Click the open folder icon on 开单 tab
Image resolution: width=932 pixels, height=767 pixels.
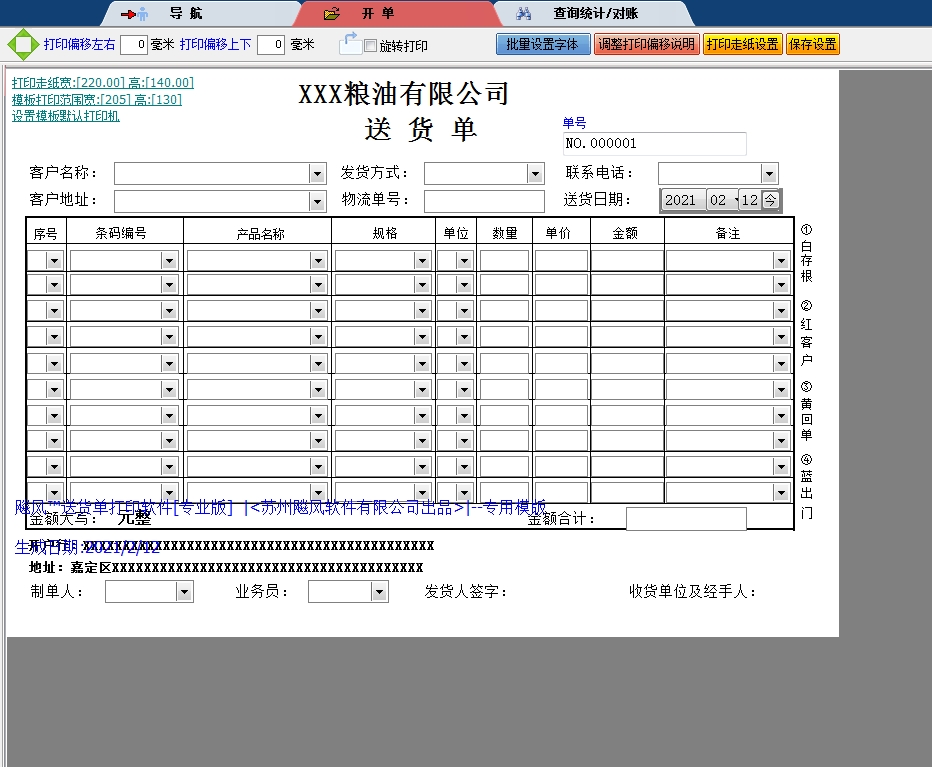tap(332, 14)
